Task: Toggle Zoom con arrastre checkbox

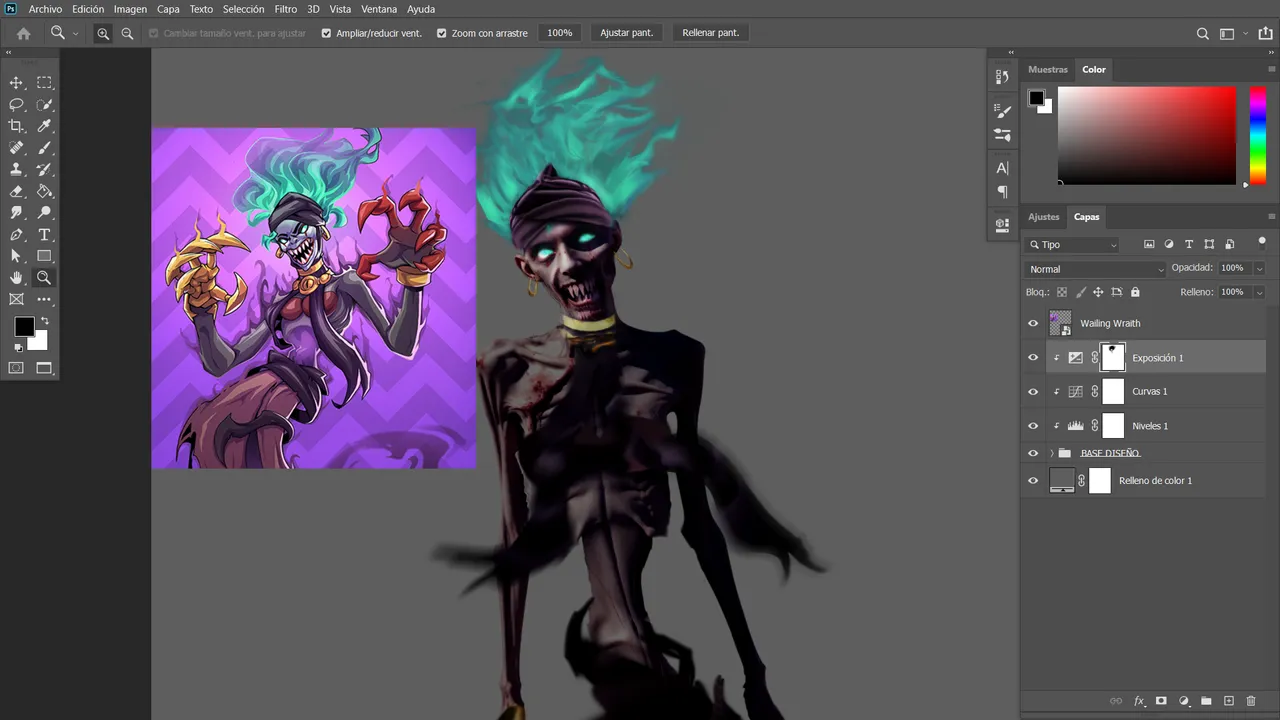Action: (x=442, y=33)
